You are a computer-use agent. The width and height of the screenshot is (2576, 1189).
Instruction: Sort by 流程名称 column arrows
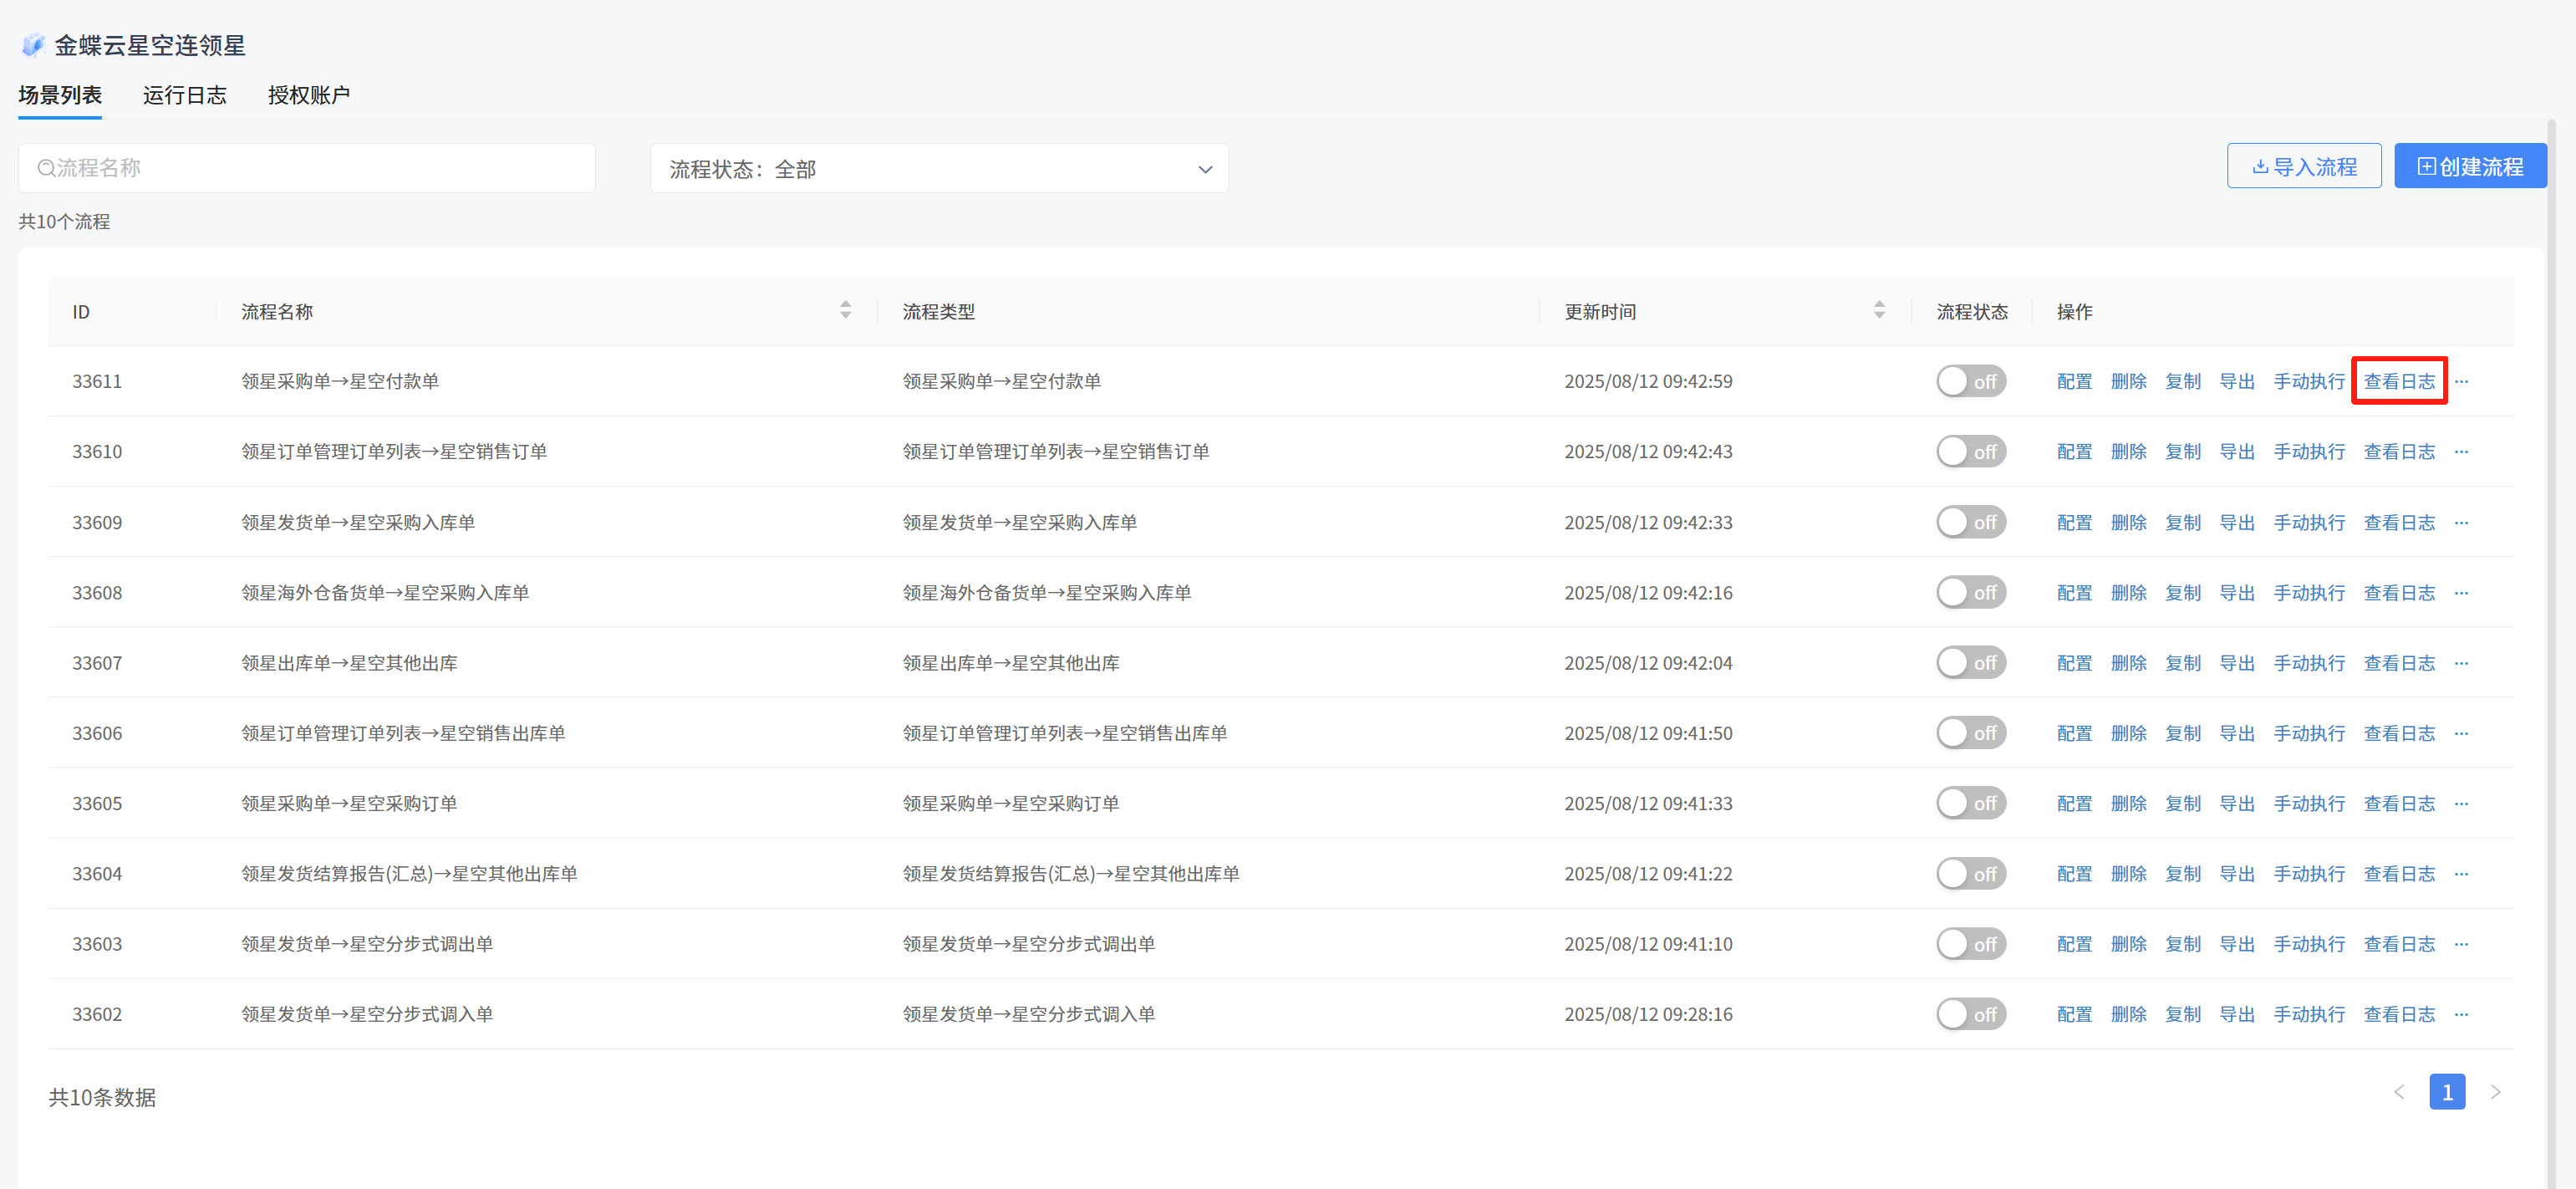[x=845, y=310]
